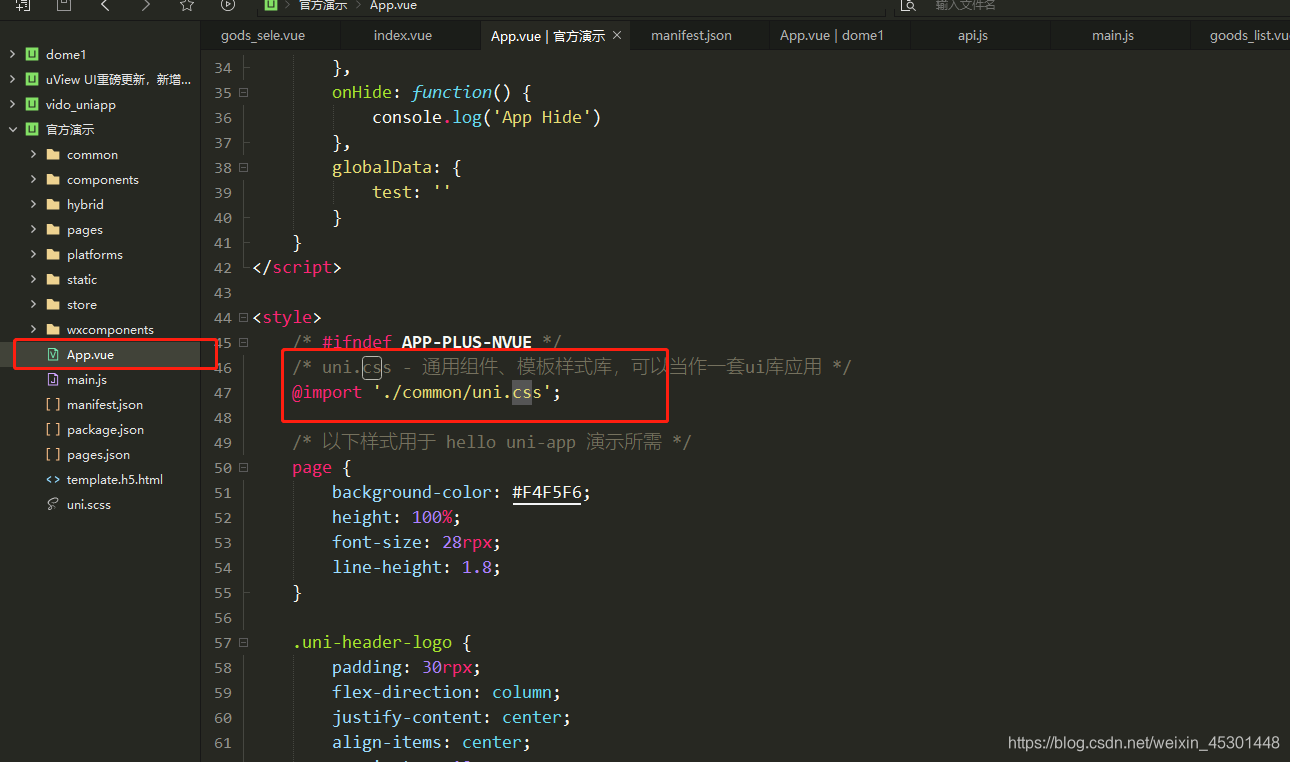
Task: Switch to the api.js tab
Action: click(973, 35)
